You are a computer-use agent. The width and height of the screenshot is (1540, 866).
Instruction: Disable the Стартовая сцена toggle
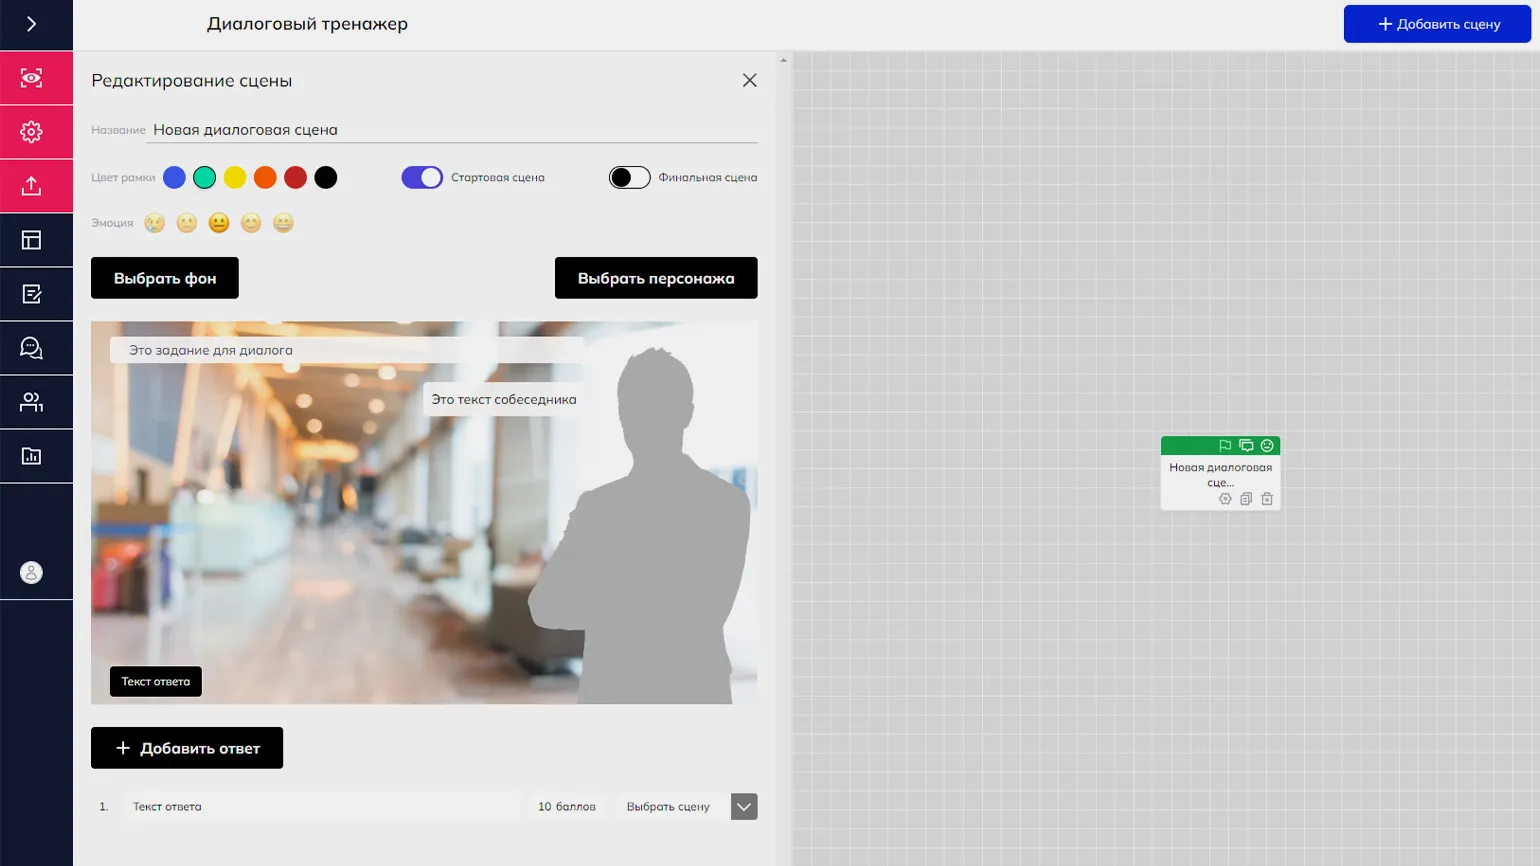click(x=422, y=177)
